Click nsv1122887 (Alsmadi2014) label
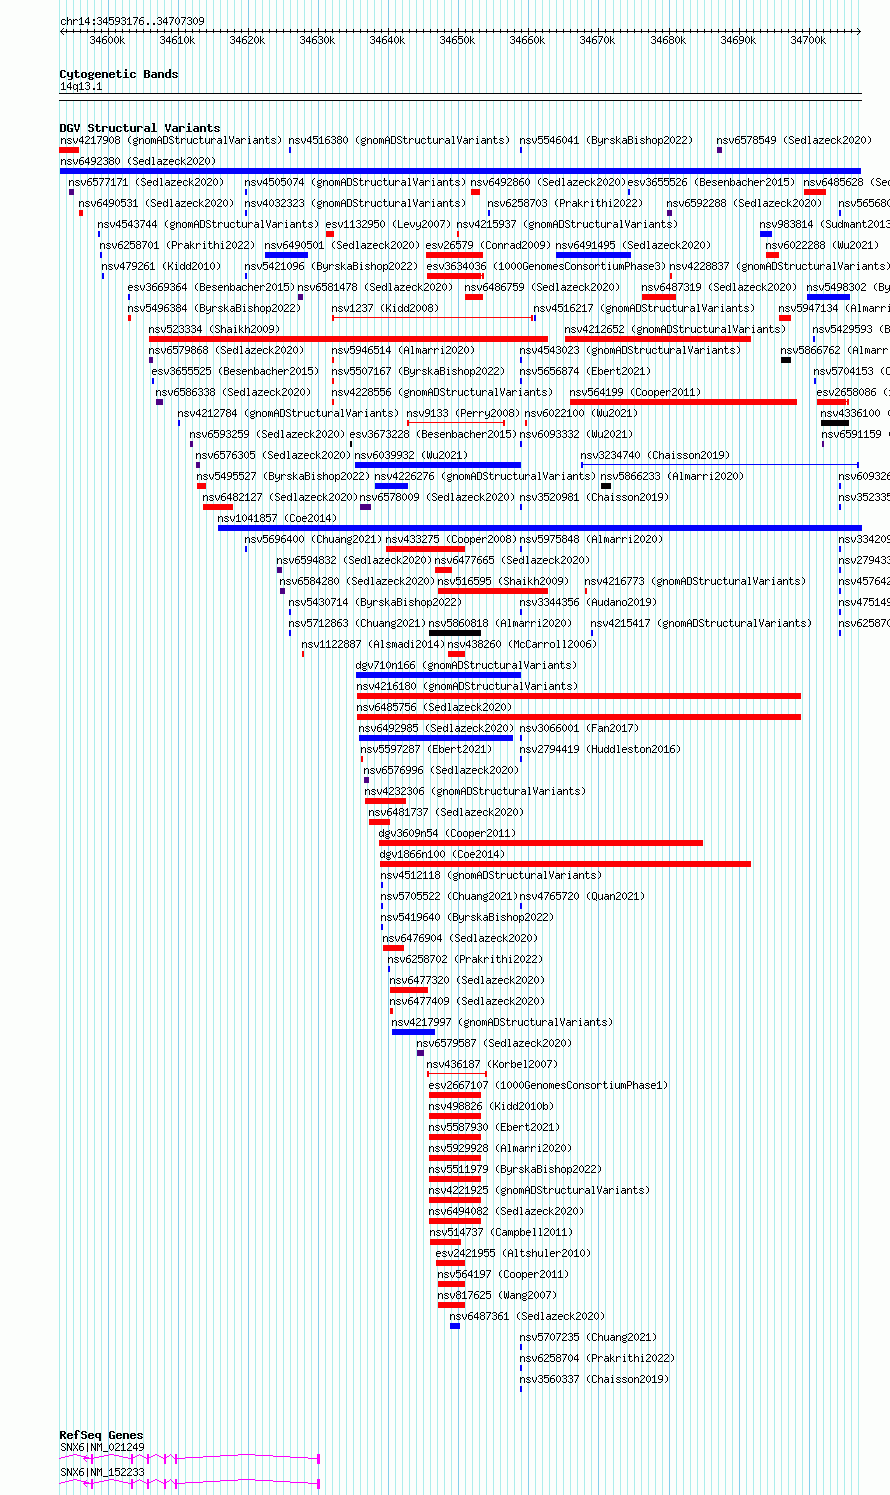Image resolution: width=890 pixels, height=1495 pixels. 371,644
